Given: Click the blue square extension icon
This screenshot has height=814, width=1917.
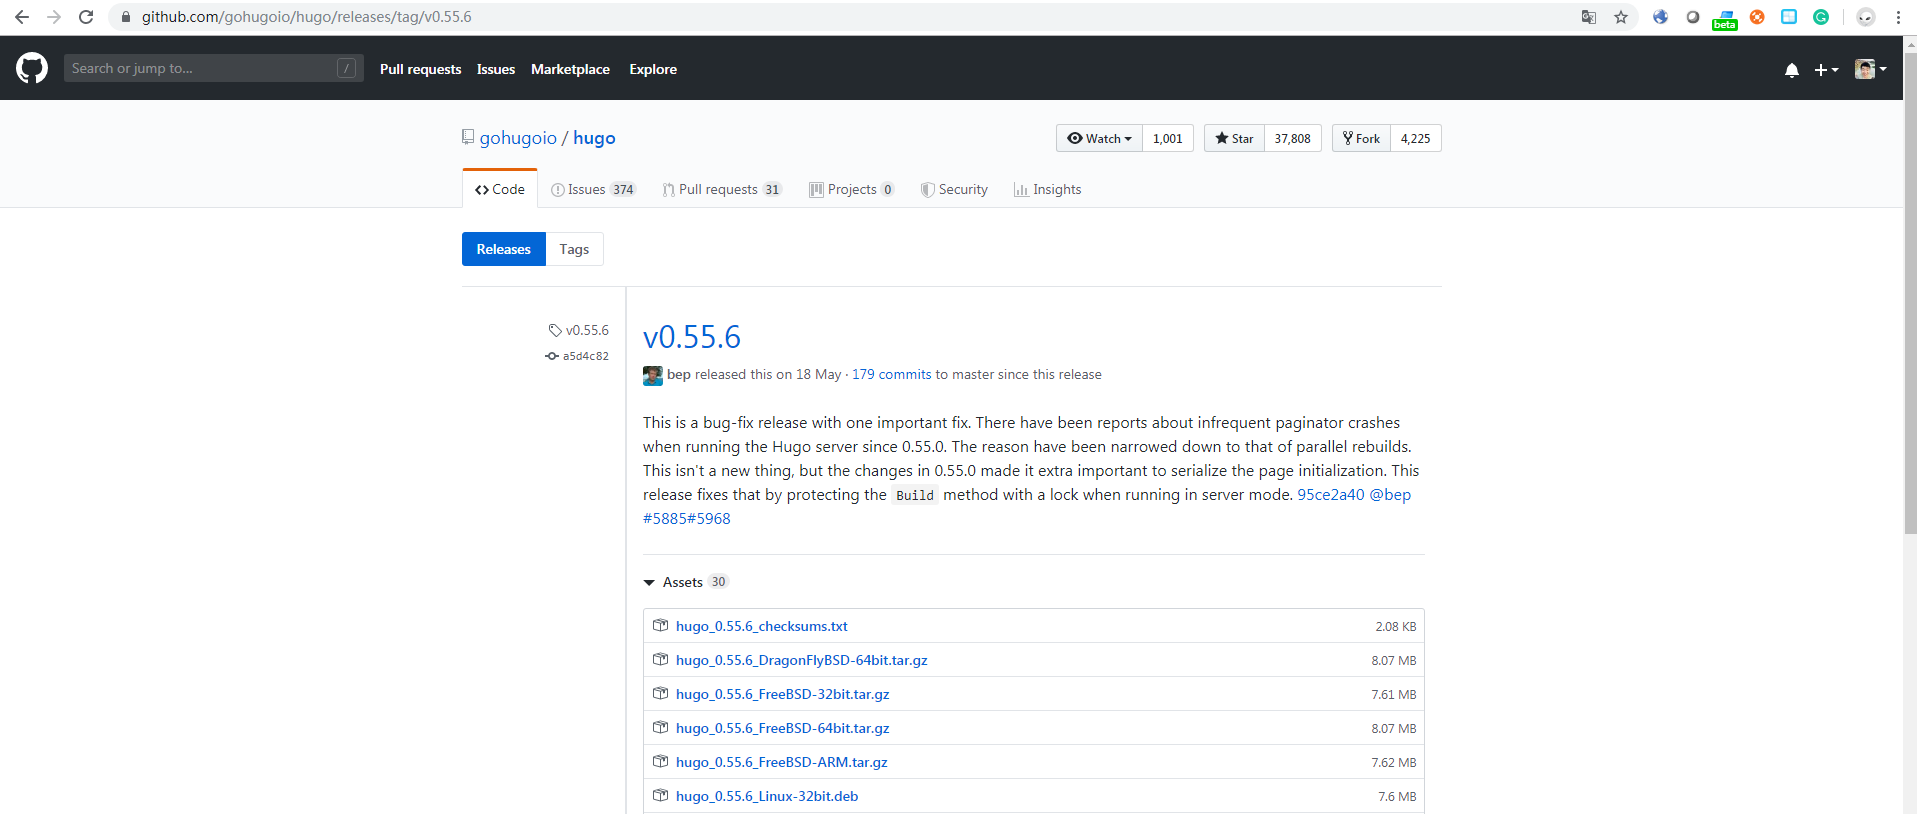Looking at the screenshot, I should (x=1789, y=17).
